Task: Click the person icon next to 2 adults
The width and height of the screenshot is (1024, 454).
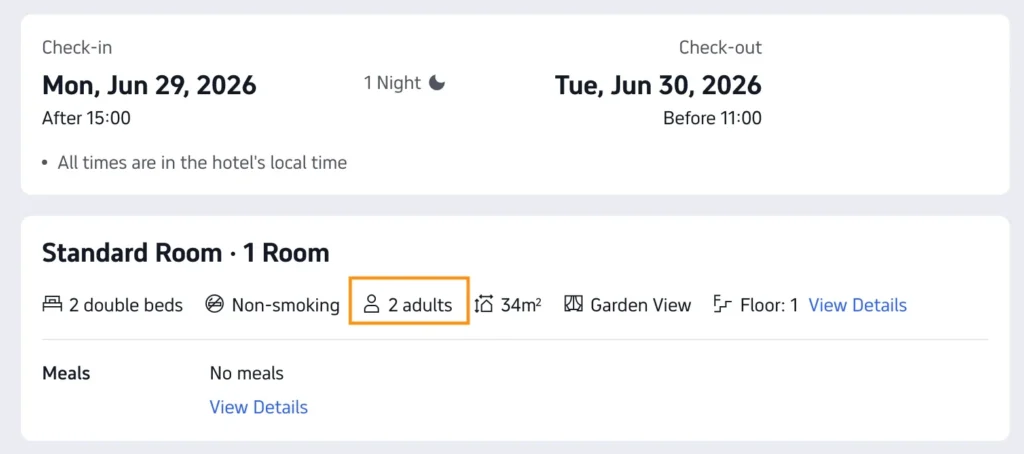Action: click(372, 304)
